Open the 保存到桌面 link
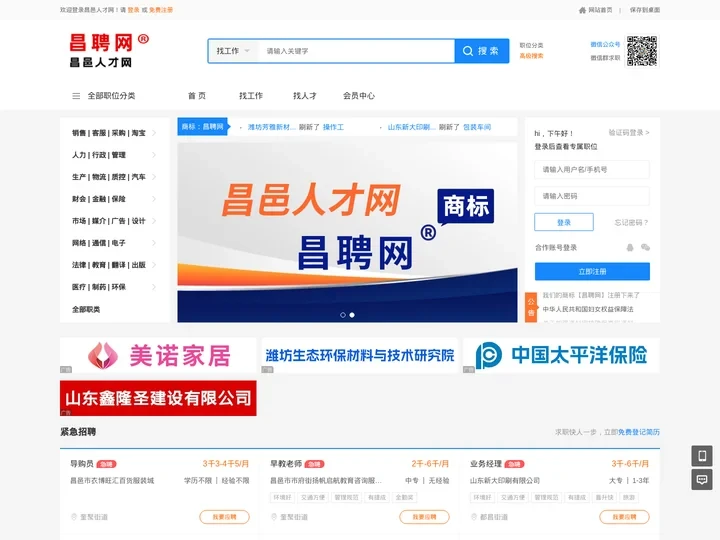Viewport: 720px width, 540px height. tap(644, 10)
